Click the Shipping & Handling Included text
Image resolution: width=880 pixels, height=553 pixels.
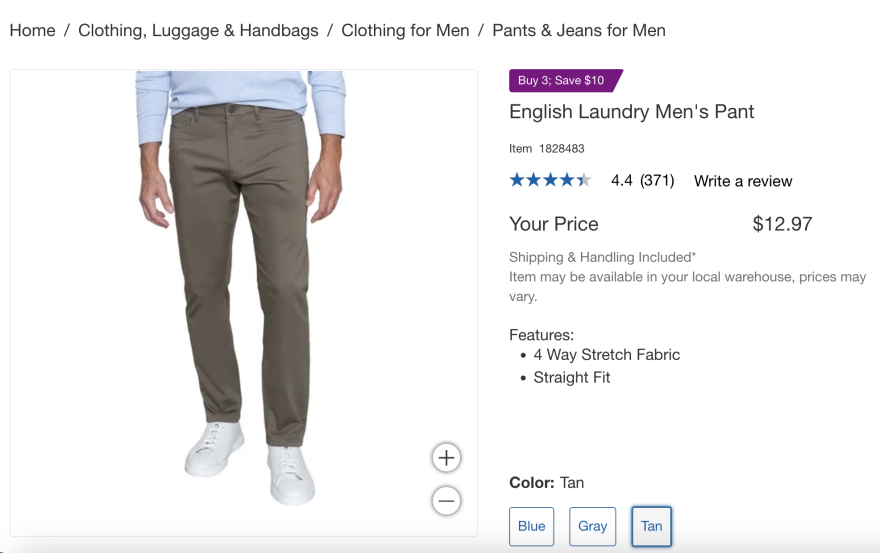coord(602,257)
